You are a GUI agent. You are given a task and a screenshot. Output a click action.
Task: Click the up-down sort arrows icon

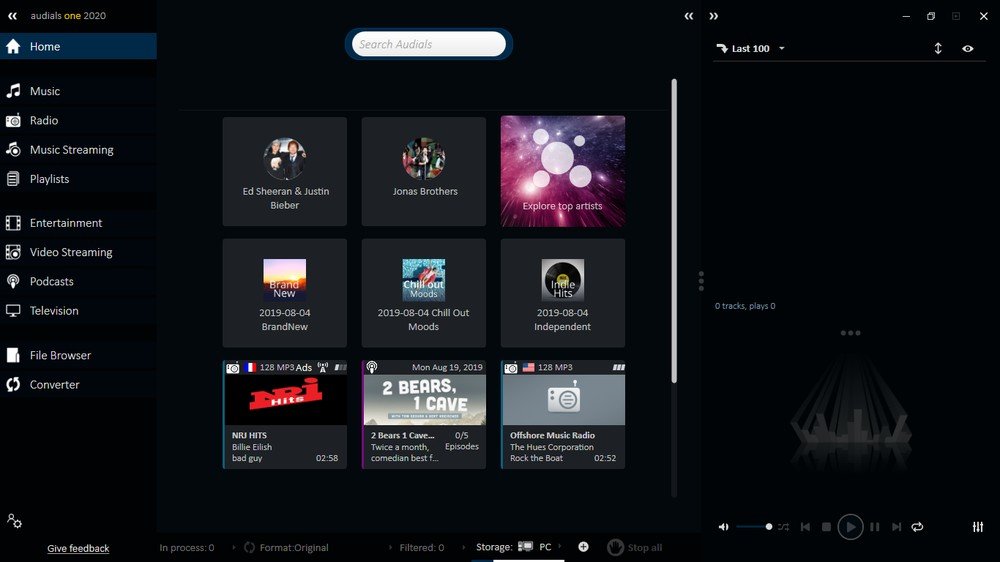[x=938, y=48]
